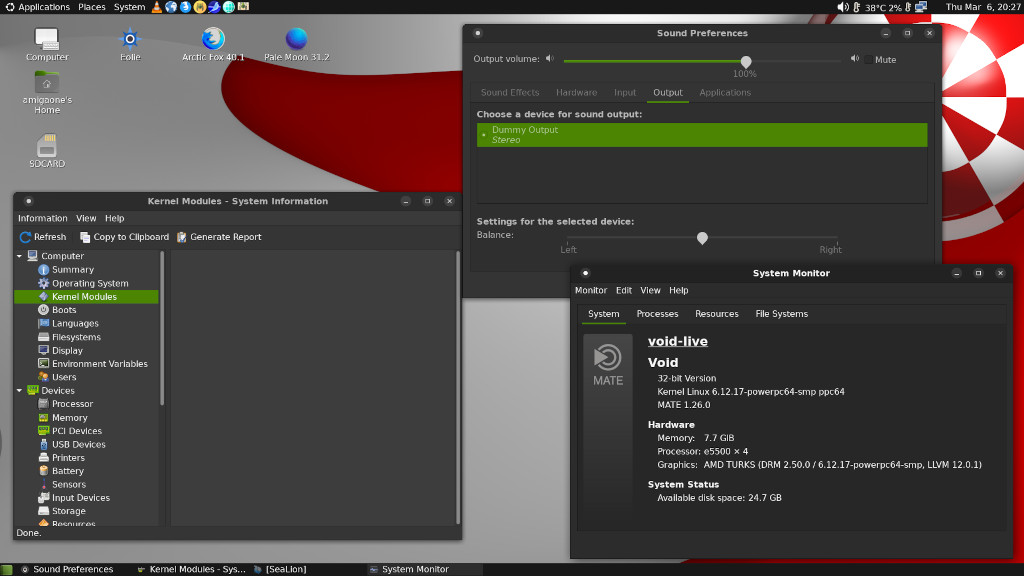Click the network connection tray icon

pyautogui.click(x=921, y=7)
